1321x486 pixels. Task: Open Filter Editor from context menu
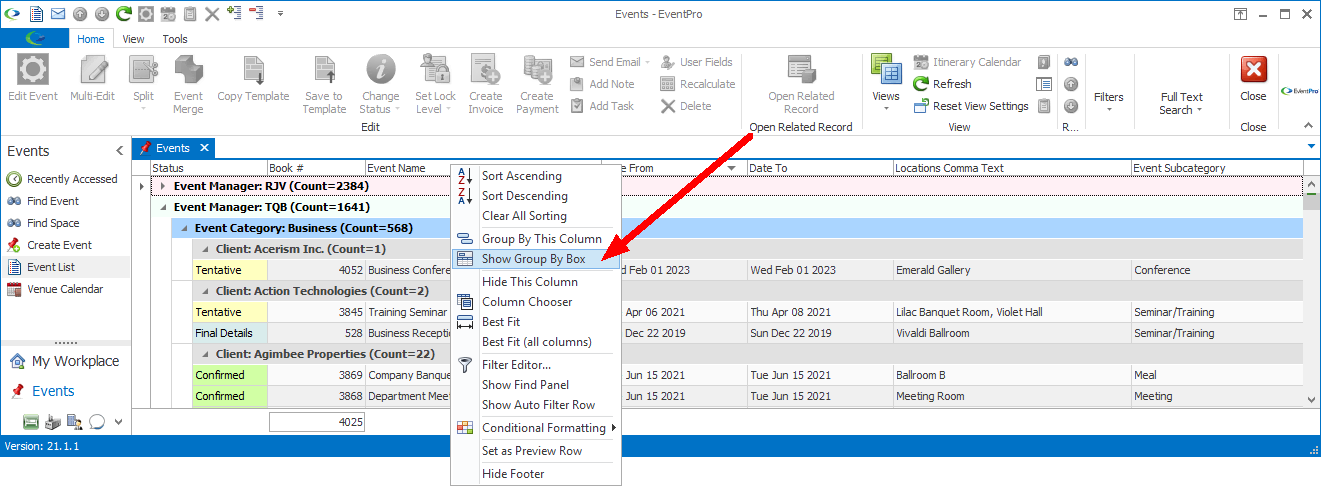(x=536, y=365)
